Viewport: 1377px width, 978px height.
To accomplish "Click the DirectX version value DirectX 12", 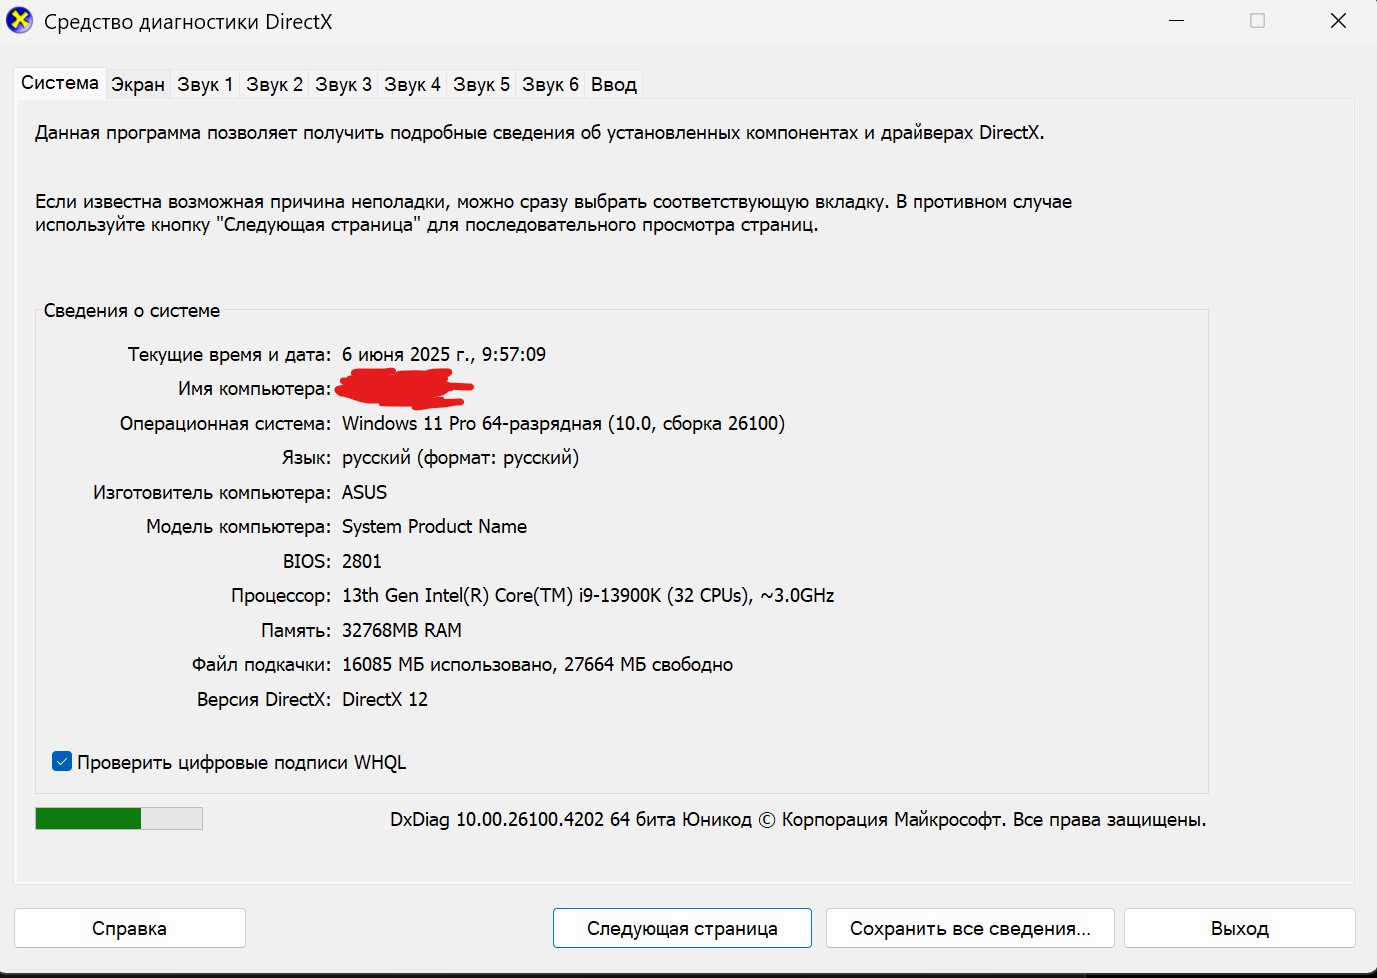I will (385, 699).
